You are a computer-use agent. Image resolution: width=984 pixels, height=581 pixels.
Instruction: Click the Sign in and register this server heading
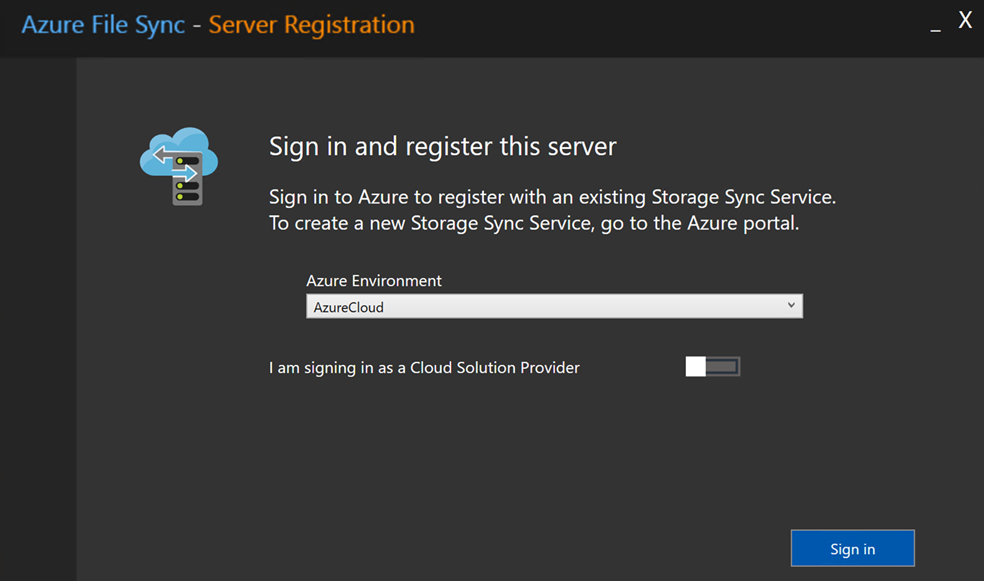tap(443, 146)
